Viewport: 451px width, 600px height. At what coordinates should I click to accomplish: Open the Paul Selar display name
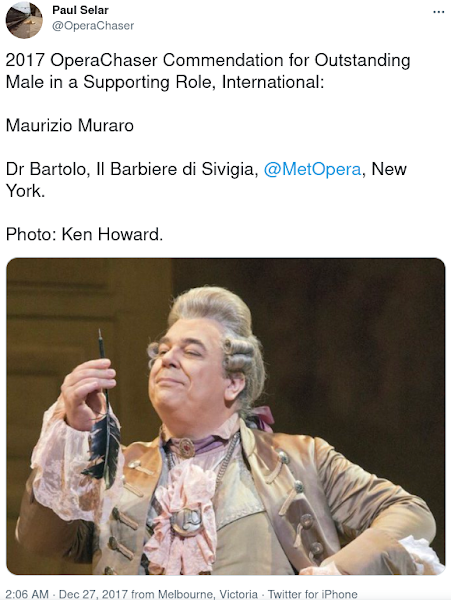point(80,10)
